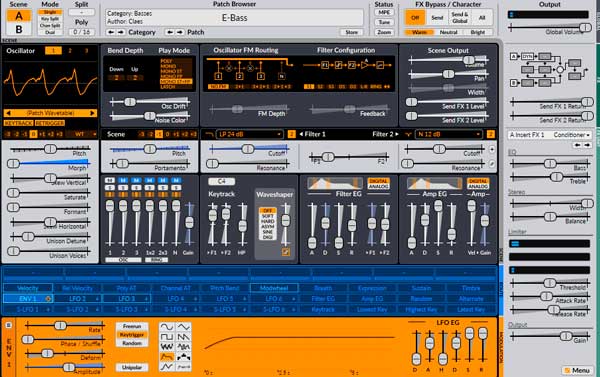Load next patch with right arrow
The height and width of the screenshot is (377, 600).
click(179, 32)
